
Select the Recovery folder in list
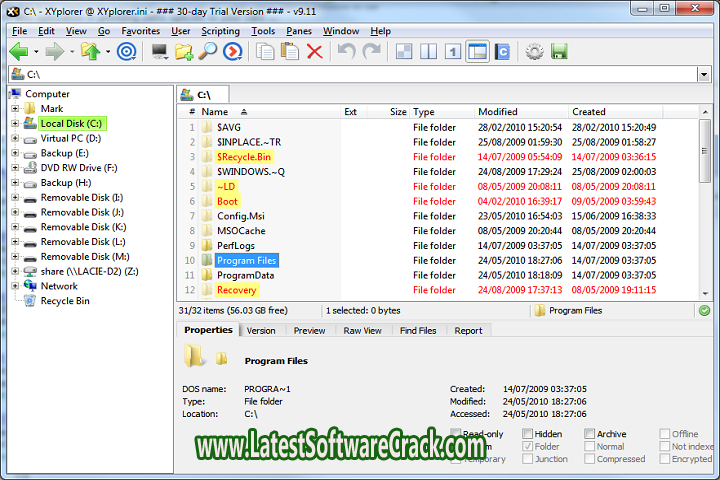pos(237,290)
